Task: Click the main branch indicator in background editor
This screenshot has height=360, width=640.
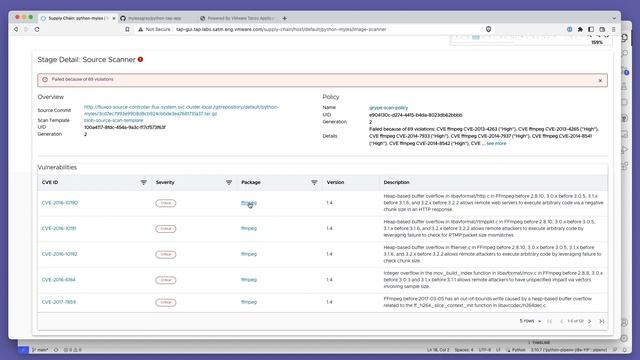Action: pyautogui.click(x=40, y=350)
